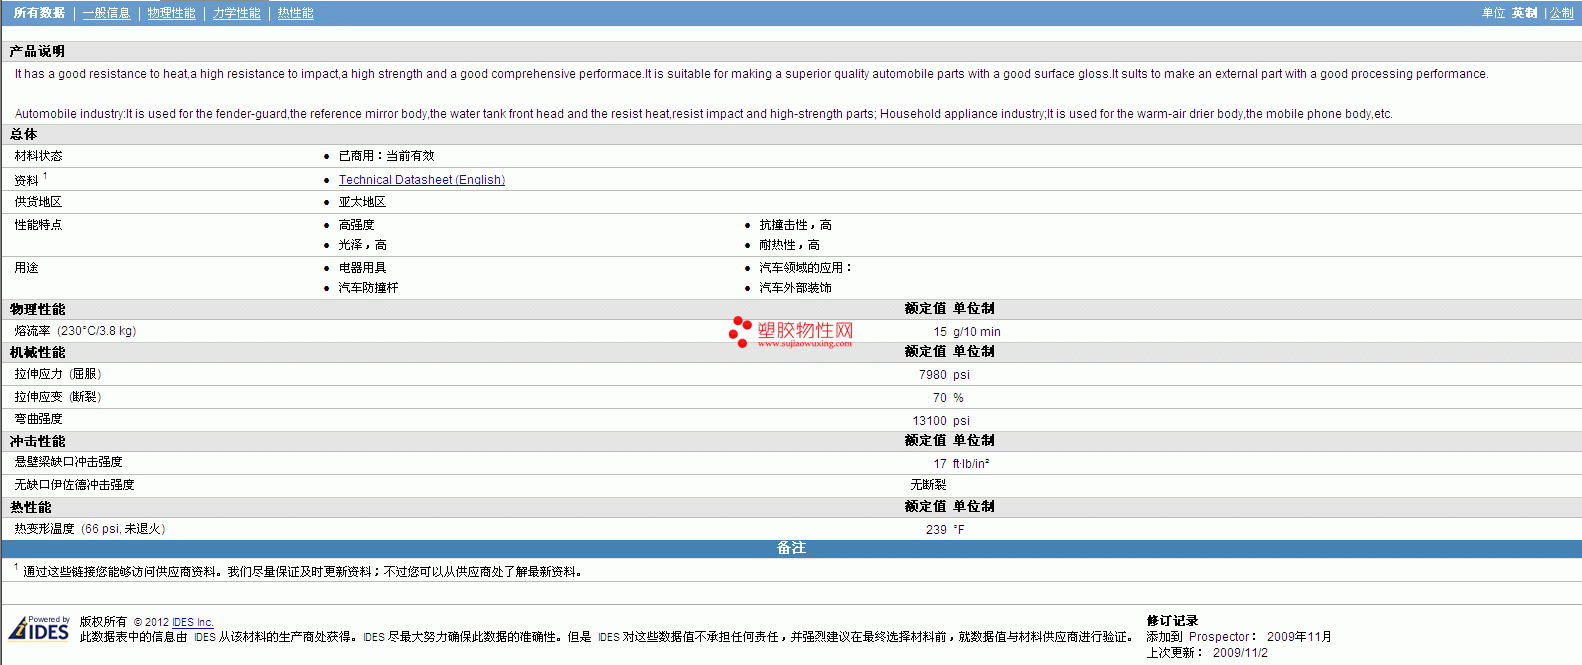The width and height of the screenshot is (1582, 665).
Task: Click the 性能特点 label
Action: point(38,225)
